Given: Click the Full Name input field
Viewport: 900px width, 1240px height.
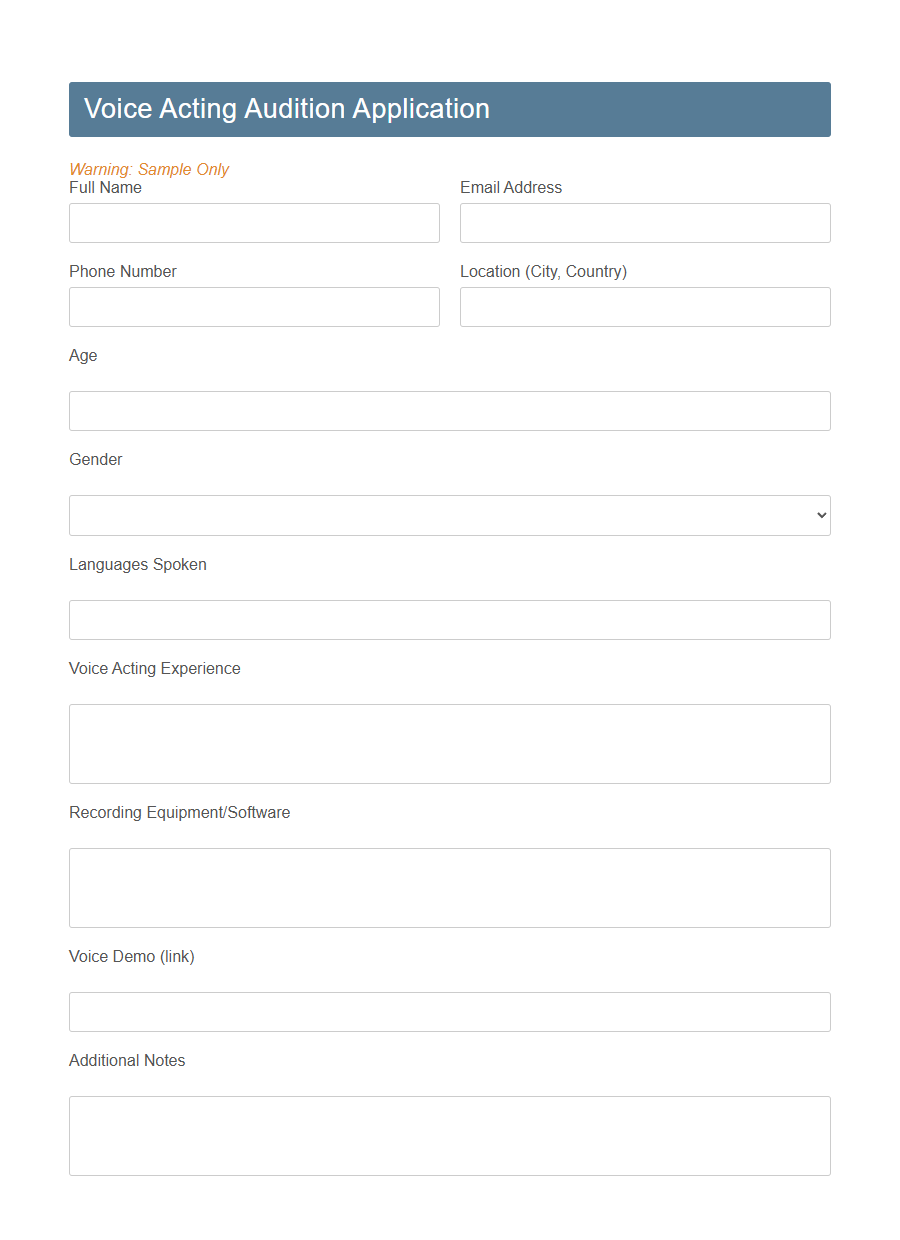Looking at the screenshot, I should point(254,222).
